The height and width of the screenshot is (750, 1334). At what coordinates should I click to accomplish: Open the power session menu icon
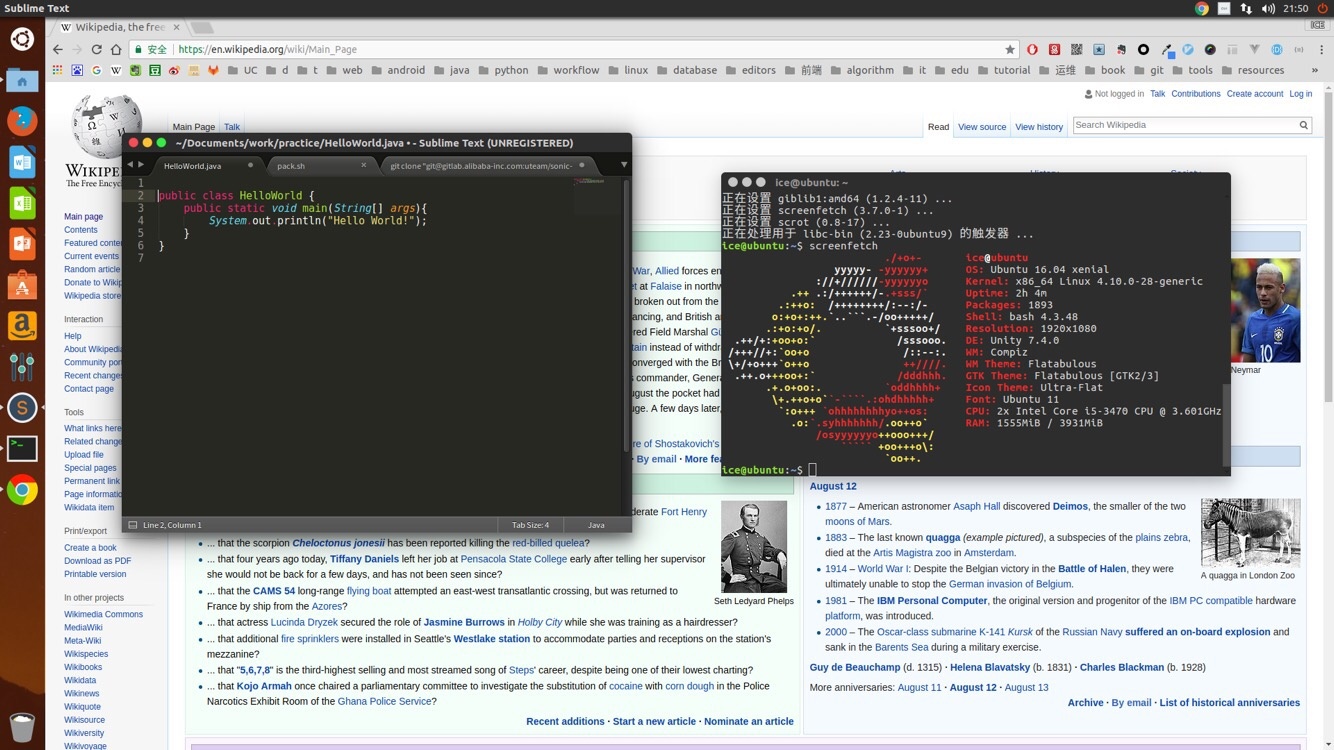point(1322,8)
